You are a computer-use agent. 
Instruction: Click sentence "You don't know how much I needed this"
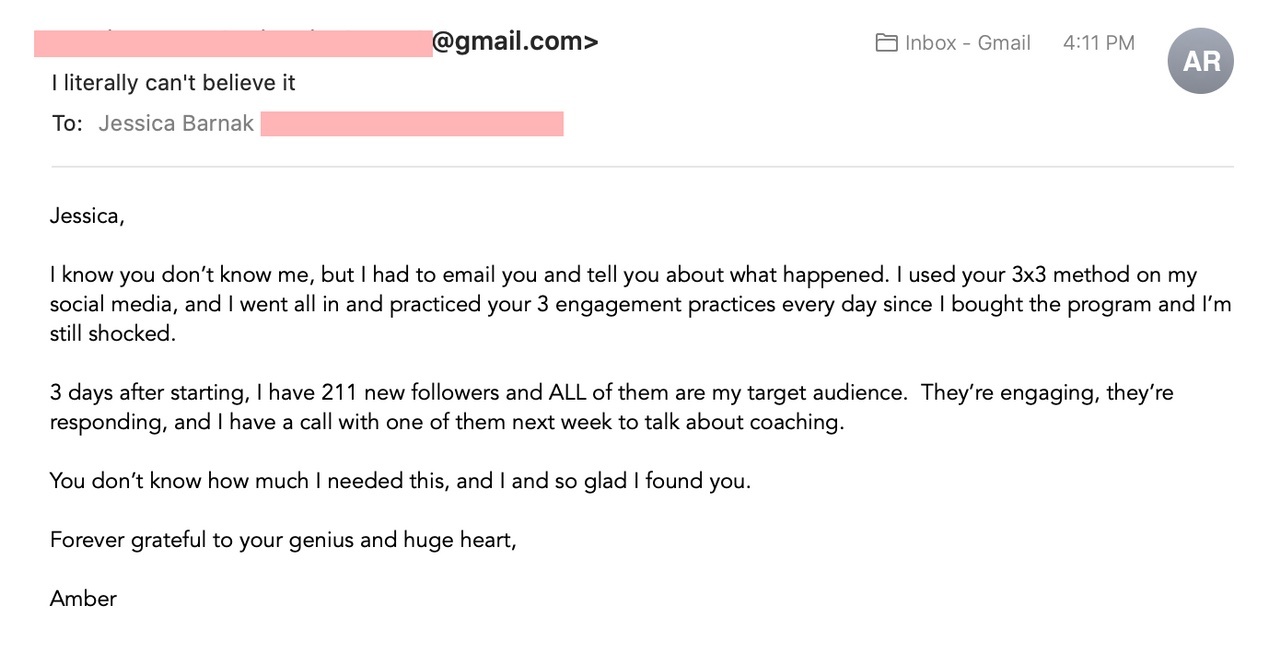[250, 481]
